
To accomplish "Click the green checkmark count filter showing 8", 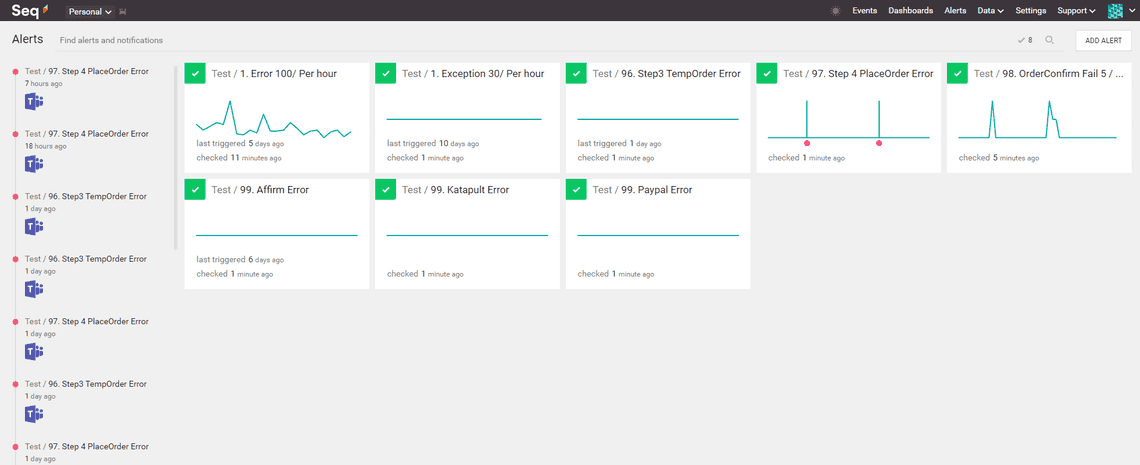I will click(x=1024, y=40).
